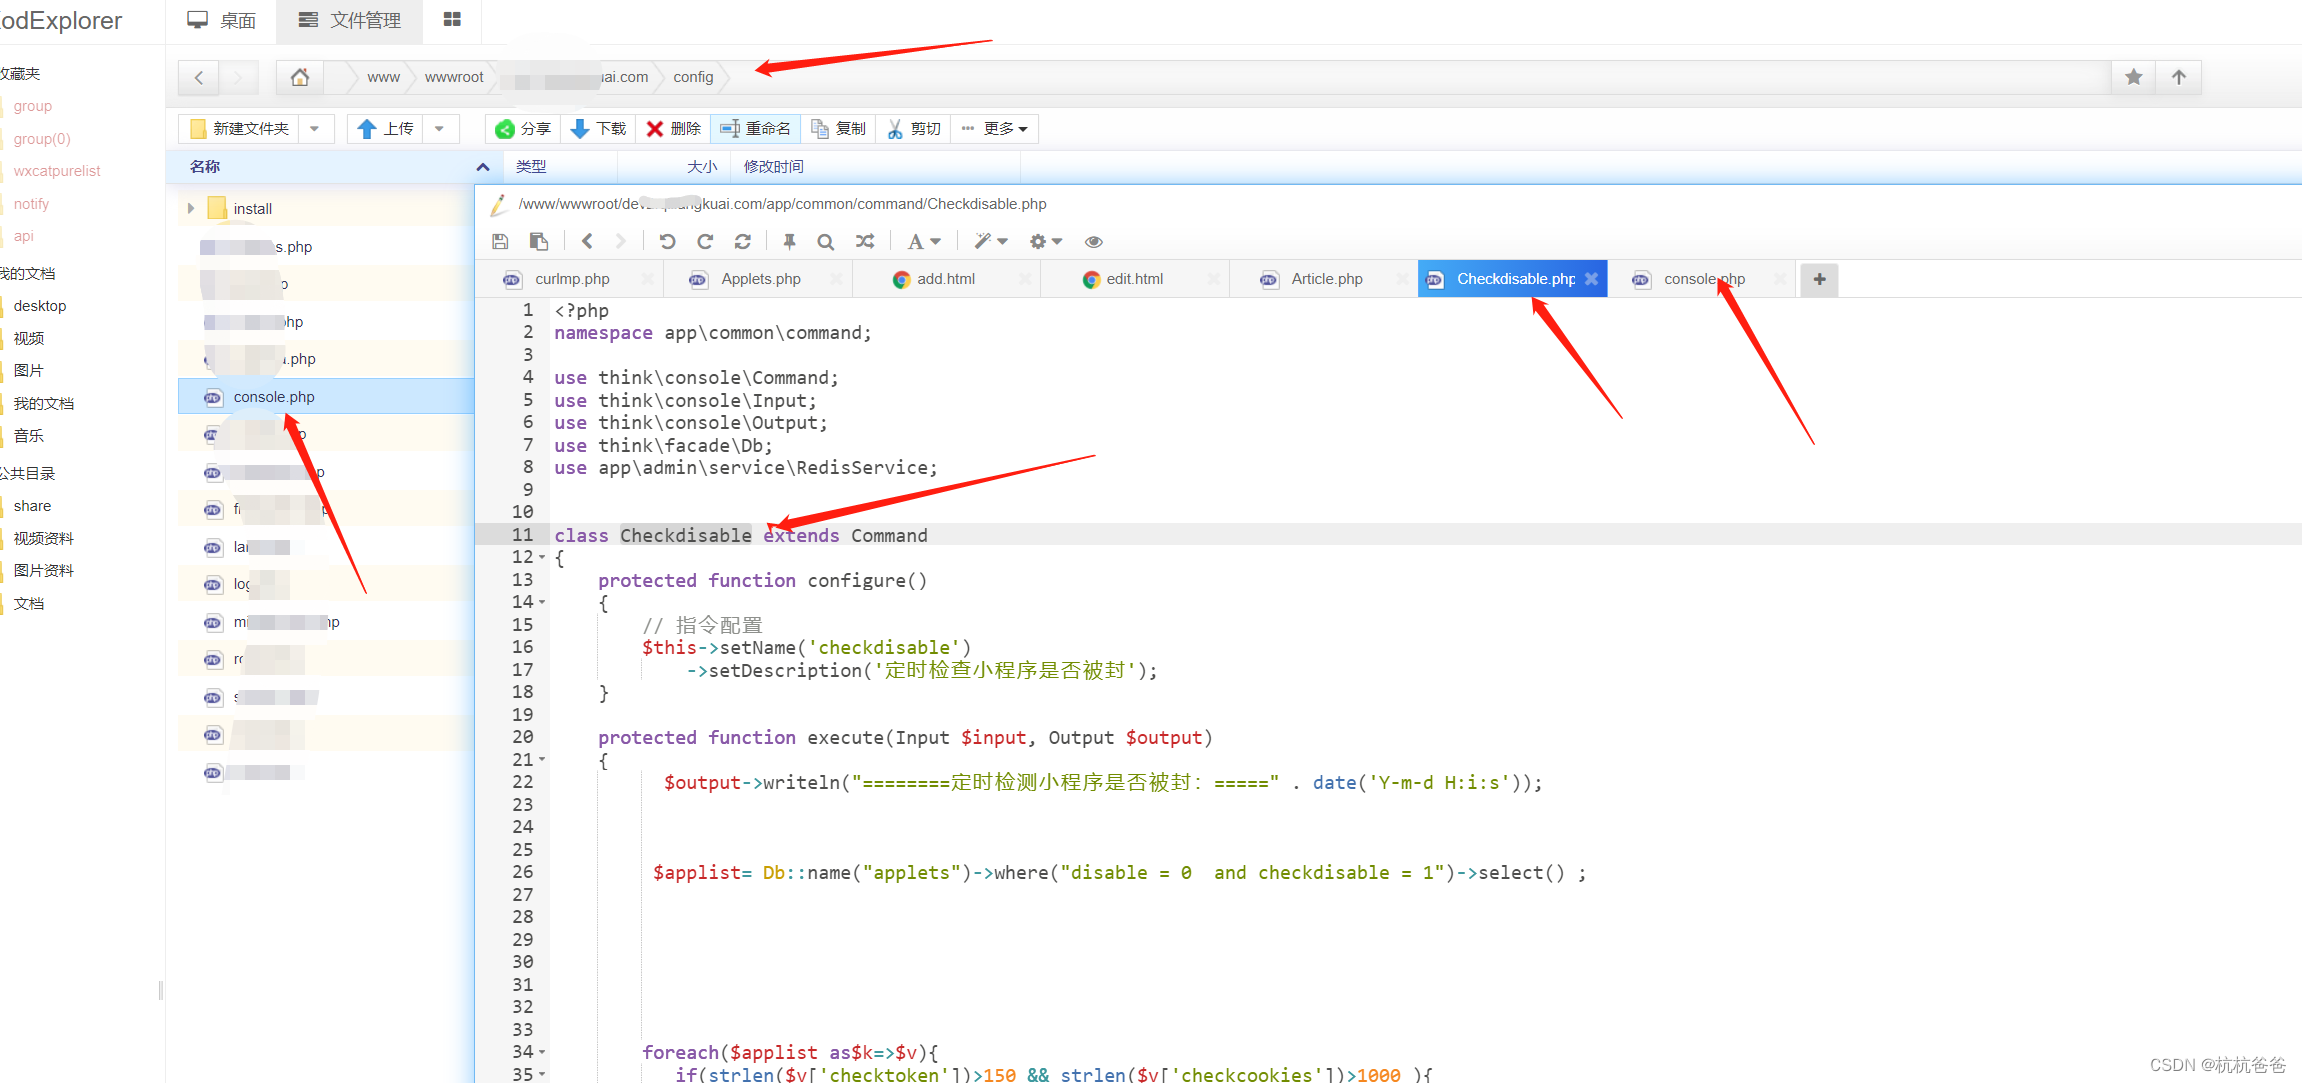2302x1083 pixels.
Task: Click the save file icon in editor toolbar
Action: (500, 241)
